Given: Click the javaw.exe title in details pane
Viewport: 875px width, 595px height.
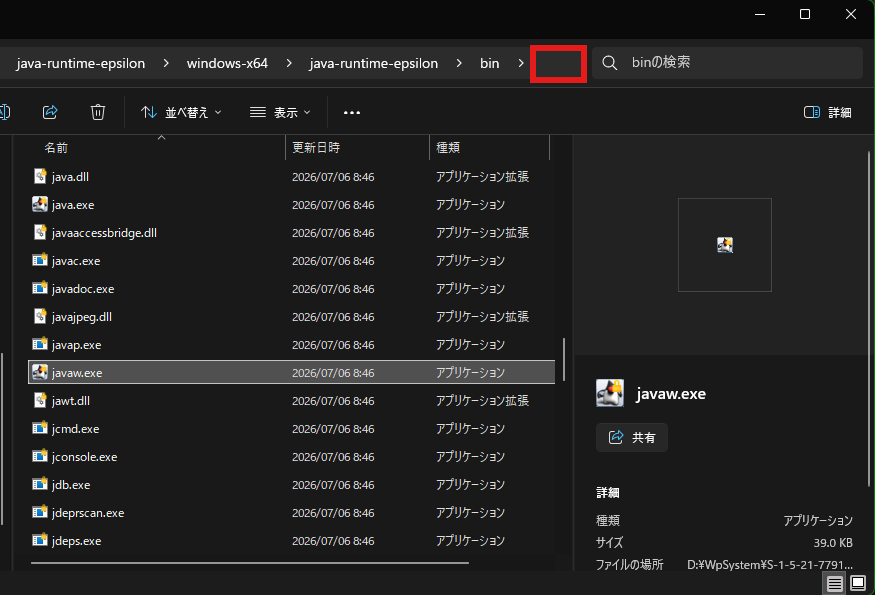Looking at the screenshot, I should tap(671, 394).
